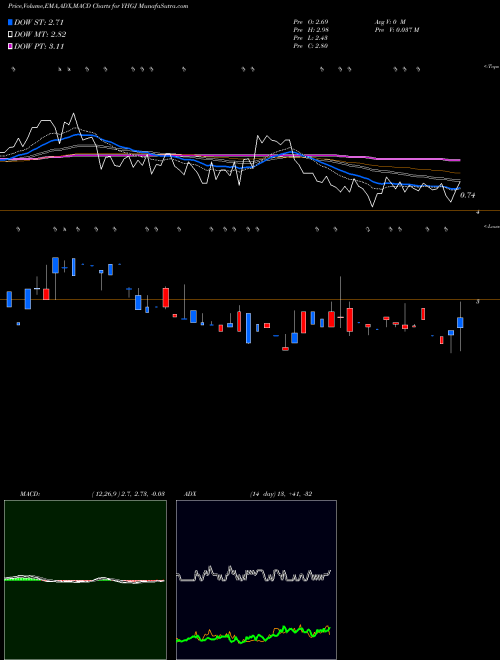500x660 pixels.
Task: Select the 'DOW PT: 3.11' label
Action: point(39,46)
